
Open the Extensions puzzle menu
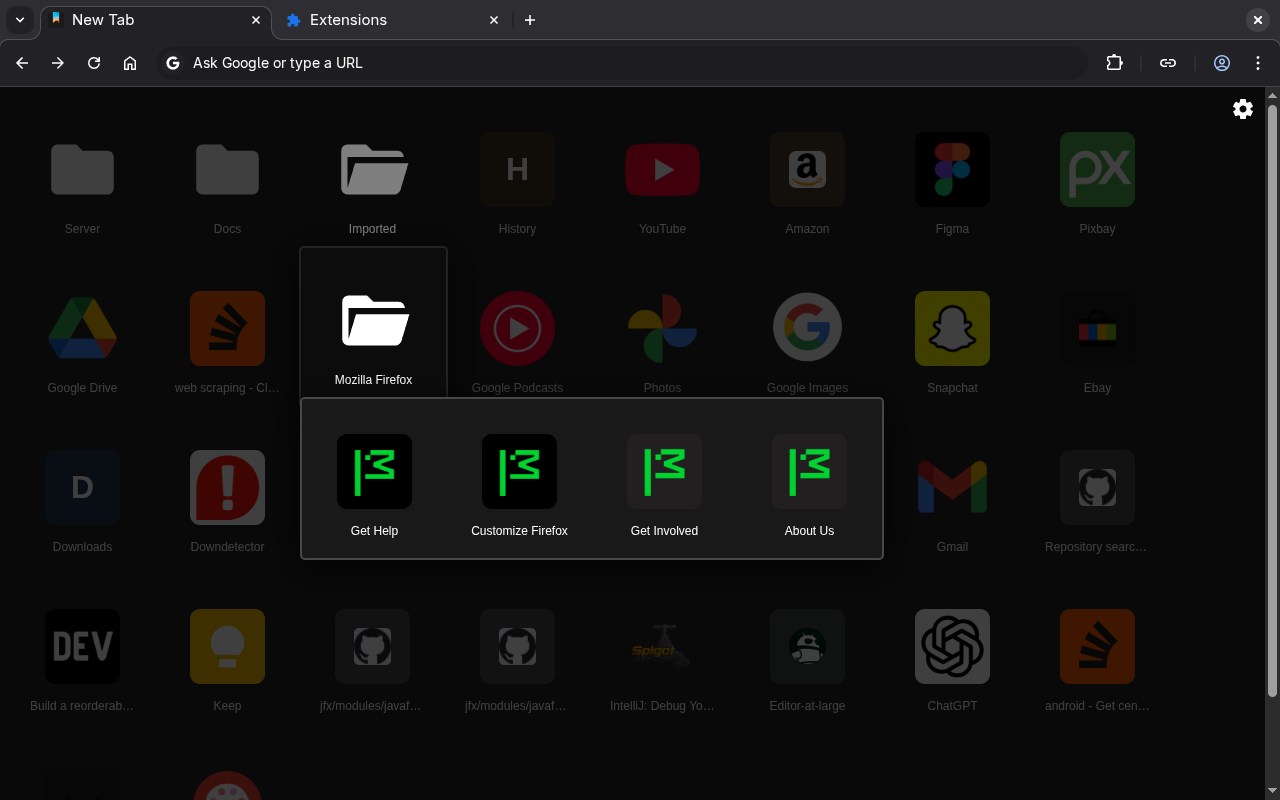[x=1114, y=63]
